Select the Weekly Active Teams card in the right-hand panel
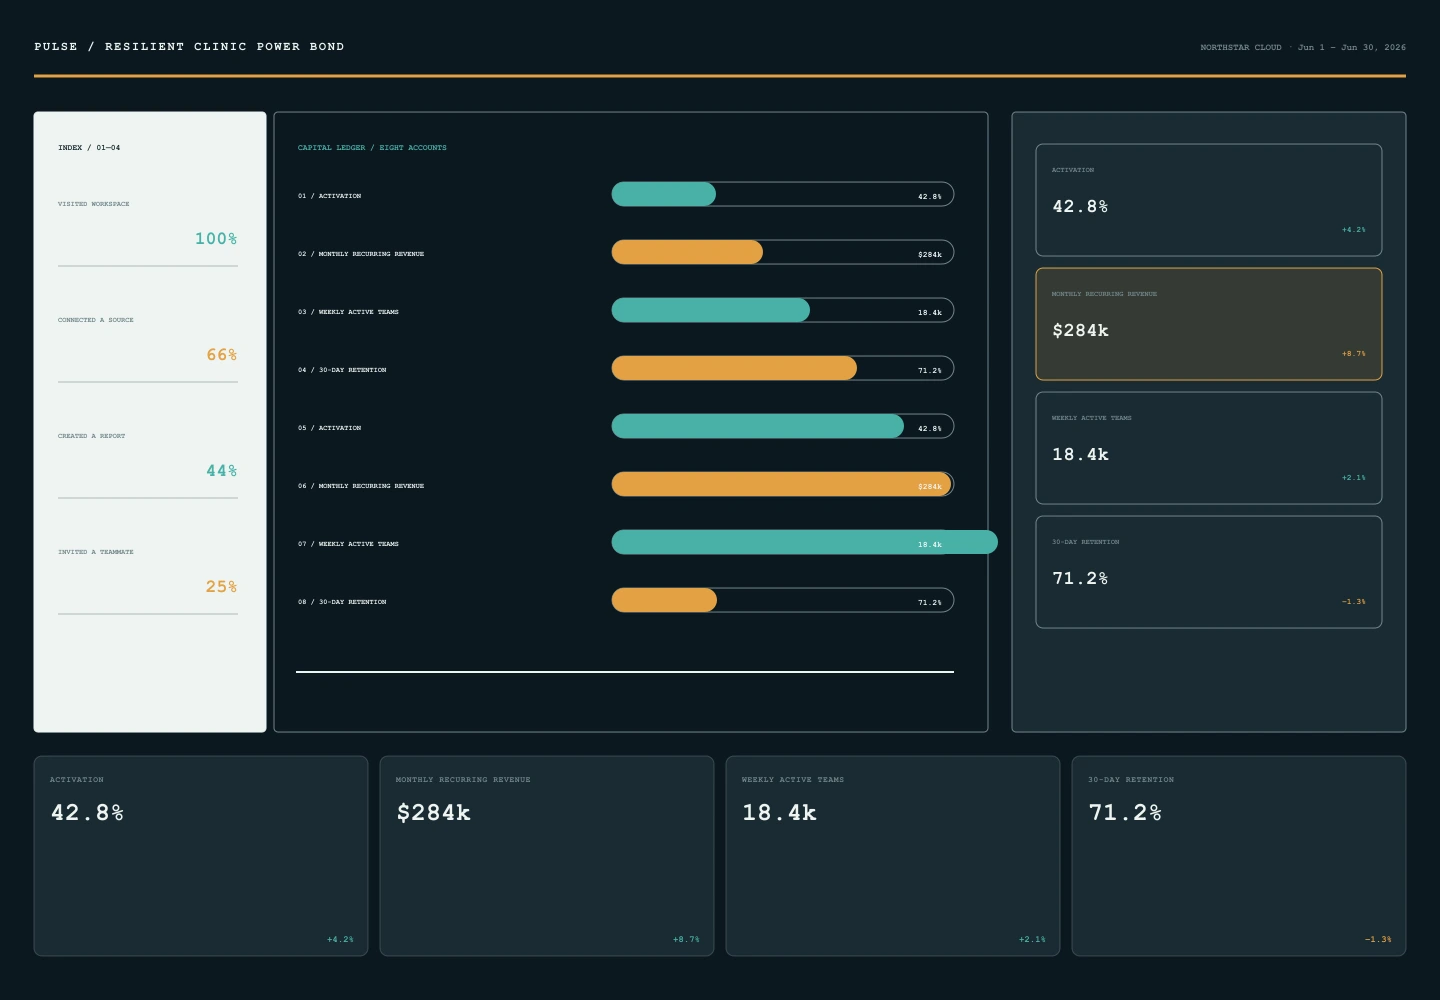This screenshot has width=1440, height=1000. click(1209, 448)
